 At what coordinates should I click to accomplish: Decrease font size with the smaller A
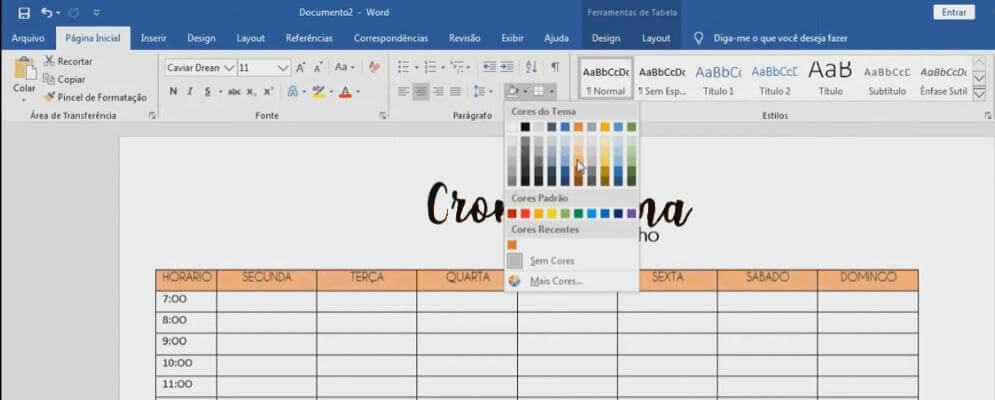(x=319, y=67)
